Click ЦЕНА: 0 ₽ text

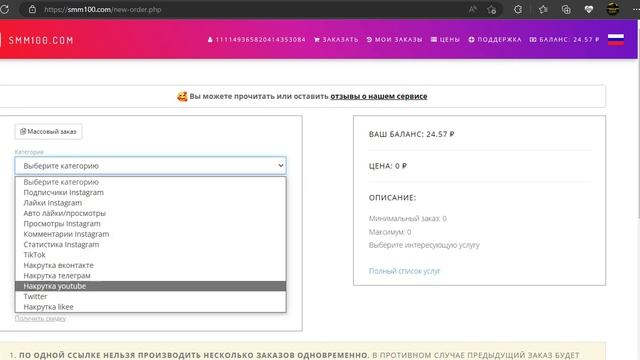[388, 166]
